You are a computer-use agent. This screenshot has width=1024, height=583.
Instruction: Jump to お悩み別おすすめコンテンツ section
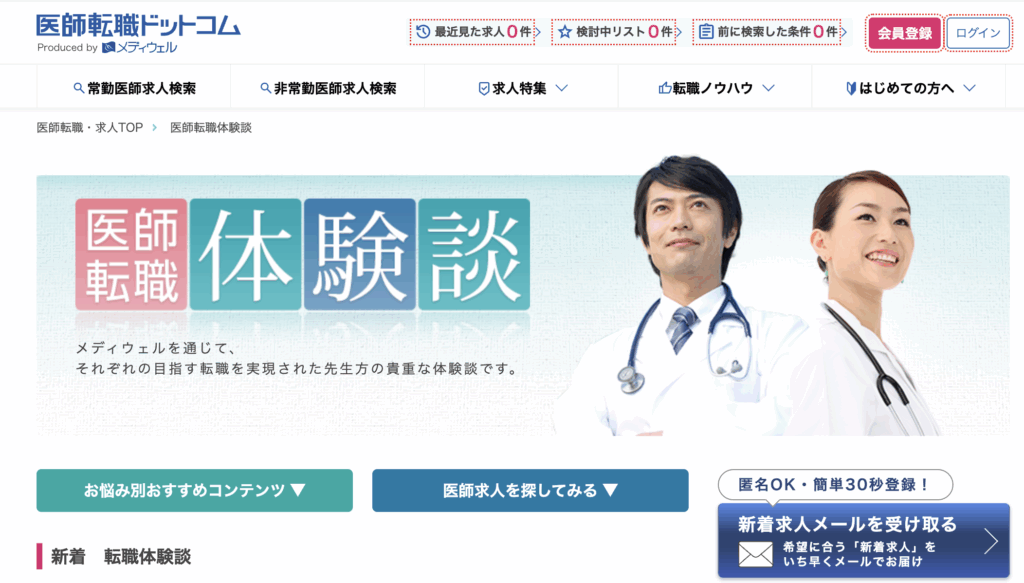(195, 490)
